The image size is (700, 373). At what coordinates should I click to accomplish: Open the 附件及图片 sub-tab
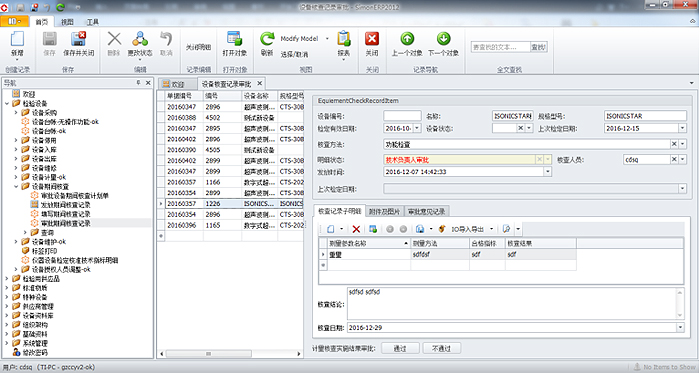(384, 211)
